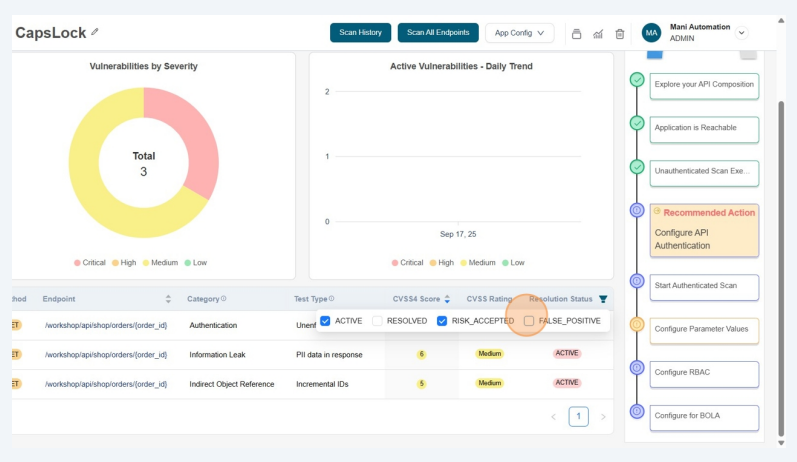Click the Scan All Endpoints button
Image resolution: width=797 pixels, height=462 pixels.
(438, 33)
